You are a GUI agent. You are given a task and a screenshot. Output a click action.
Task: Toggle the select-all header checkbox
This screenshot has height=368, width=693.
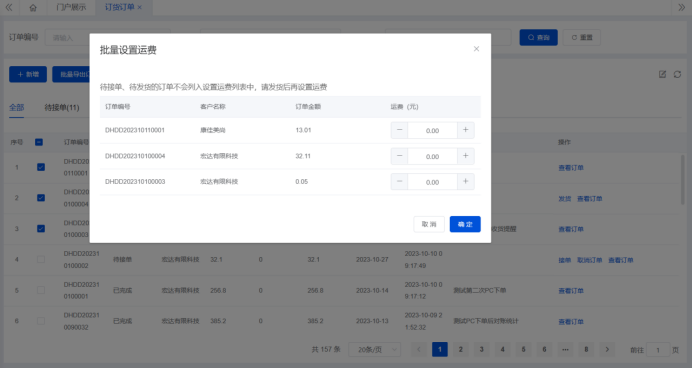[x=39, y=142]
